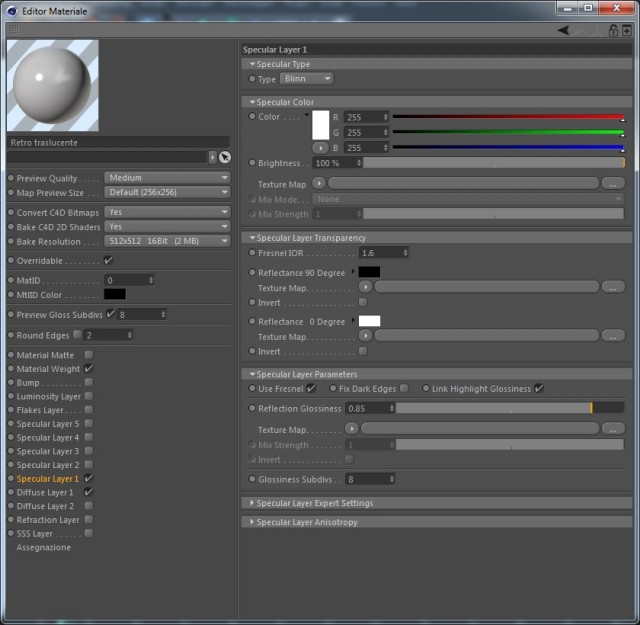Click the lock icon in top toolbar

613,30
